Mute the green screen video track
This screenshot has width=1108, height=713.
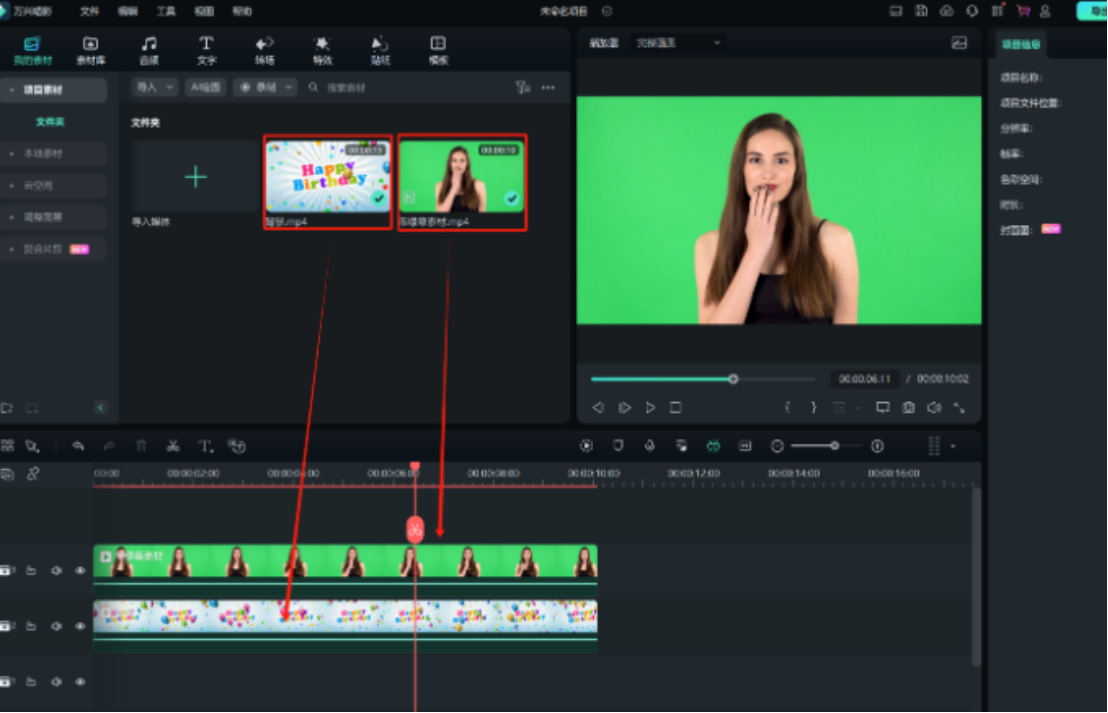pos(56,570)
